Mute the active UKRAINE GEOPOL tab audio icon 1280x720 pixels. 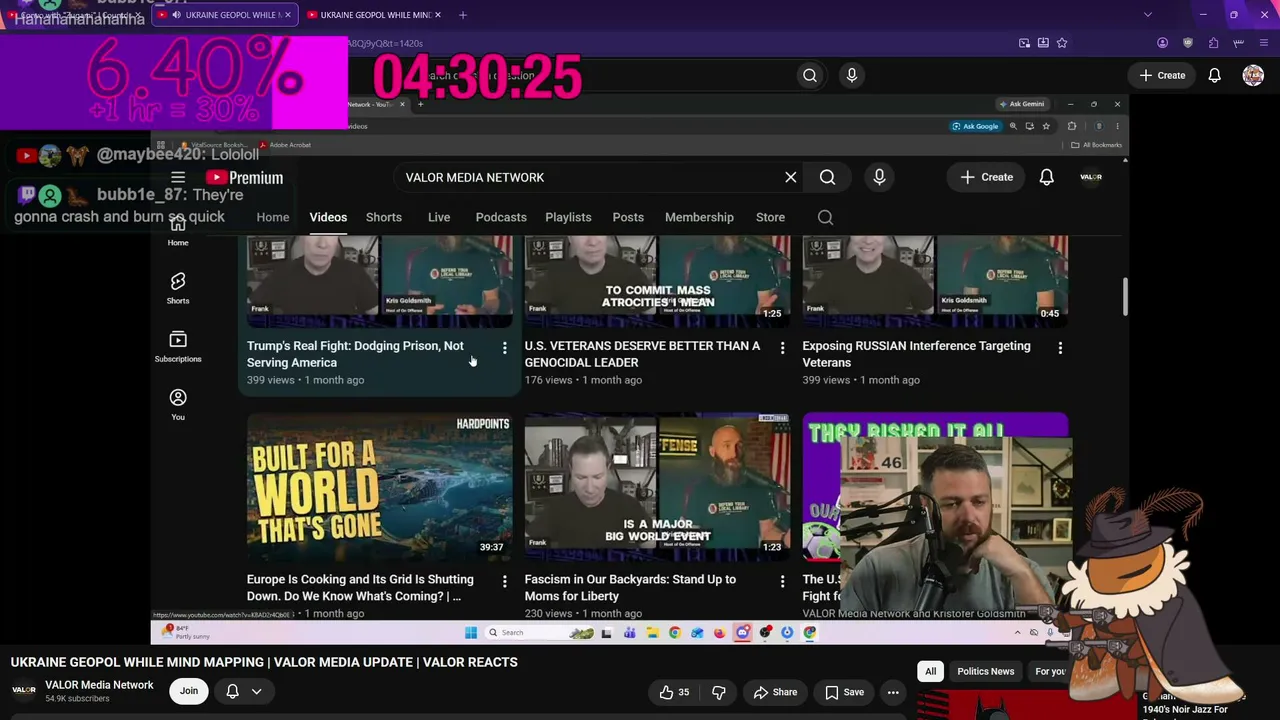[x=176, y=15]
